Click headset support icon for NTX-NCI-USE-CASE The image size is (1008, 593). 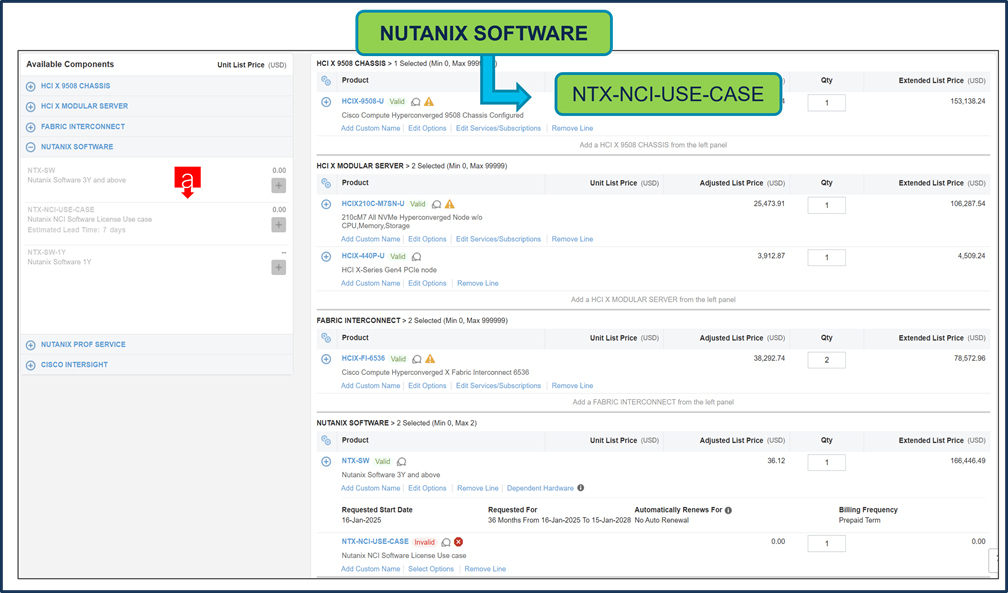[446, 542]
